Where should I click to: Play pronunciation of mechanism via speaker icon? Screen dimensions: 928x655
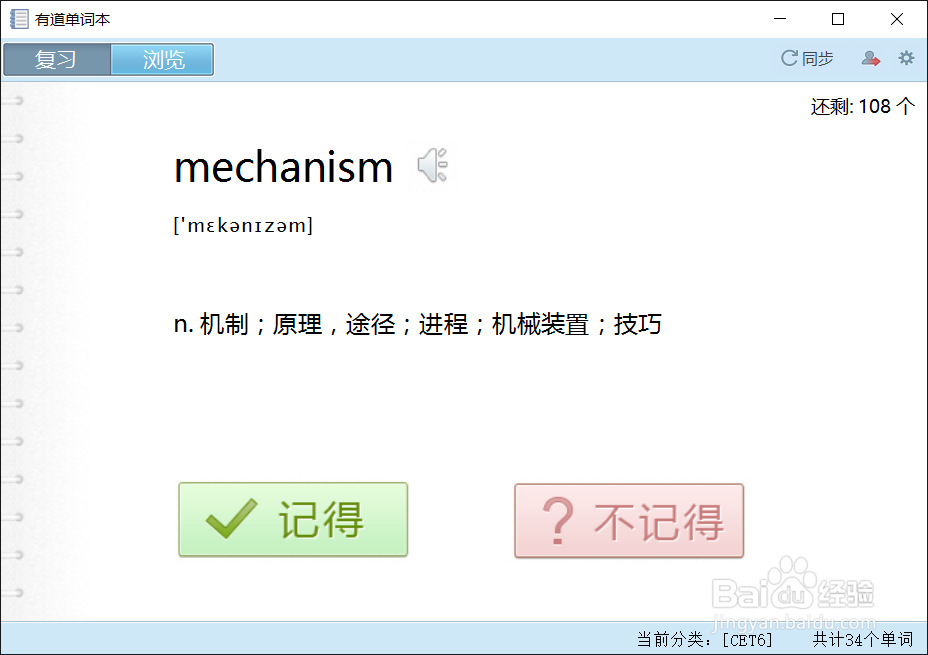(x=433, y=165)
